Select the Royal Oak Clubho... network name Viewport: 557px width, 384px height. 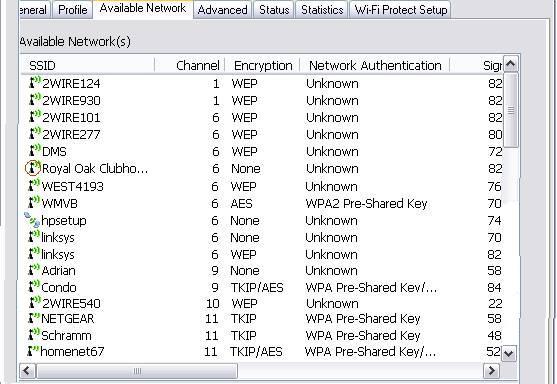tap(95, 168)
